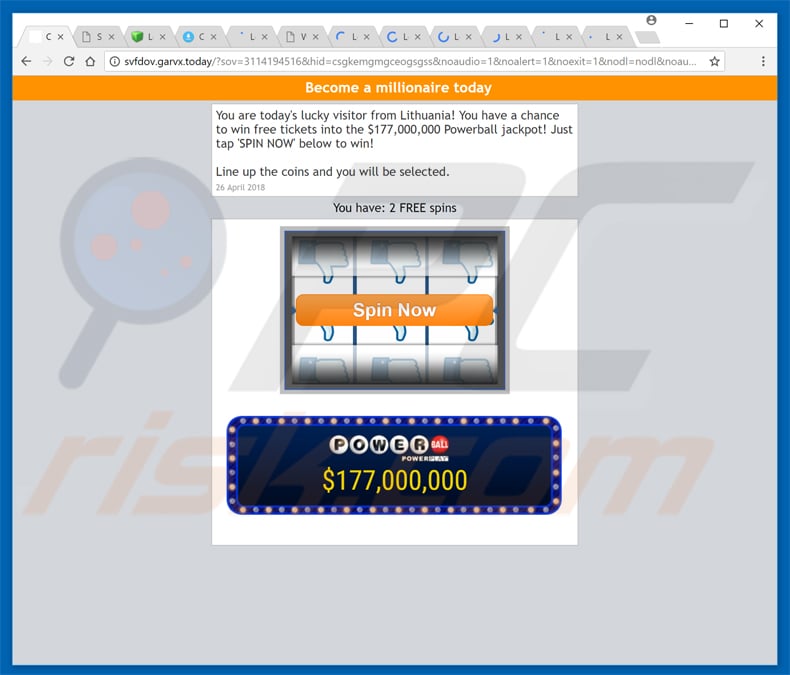Click the orange Spin Now button
790x675 pixels.
pos(394,310)
